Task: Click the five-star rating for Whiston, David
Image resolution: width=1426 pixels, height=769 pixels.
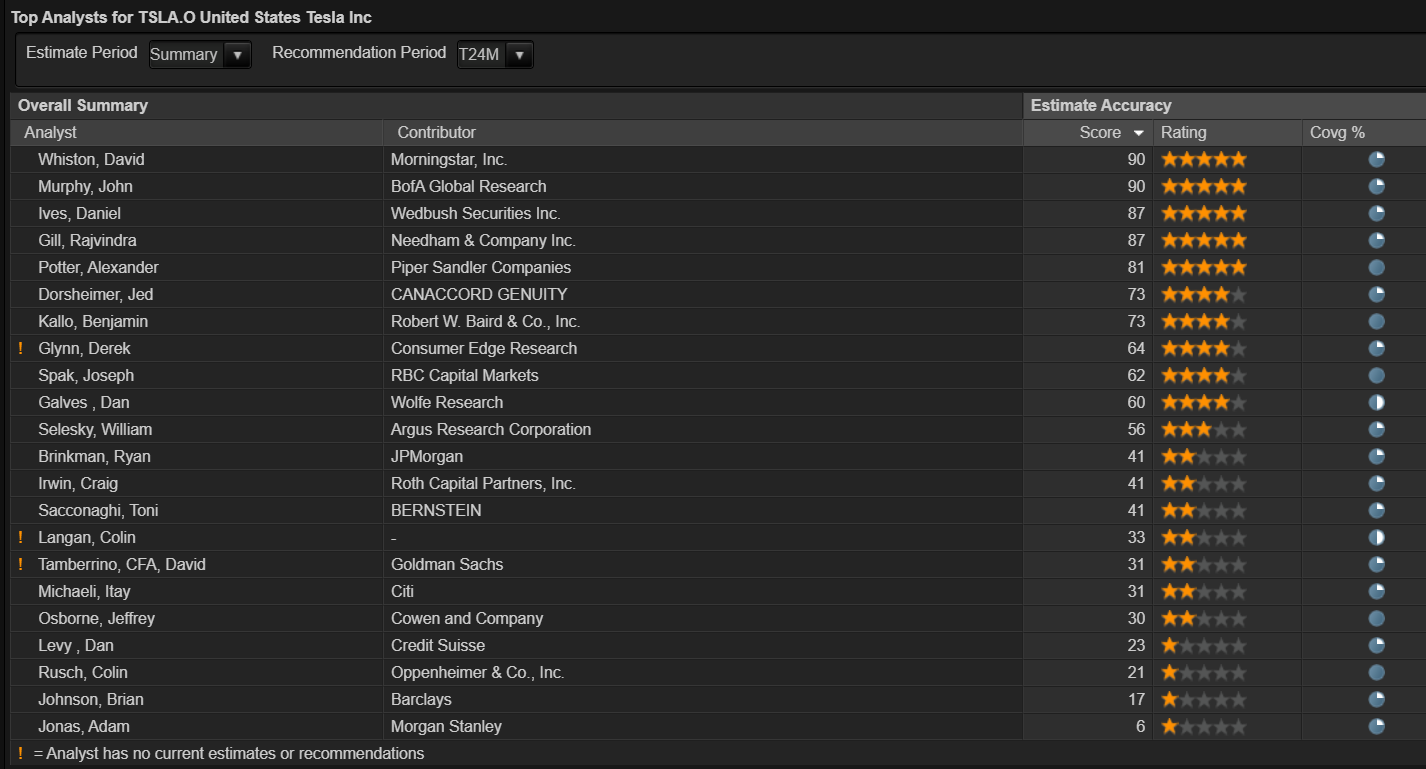Action: click(1204, 159)
